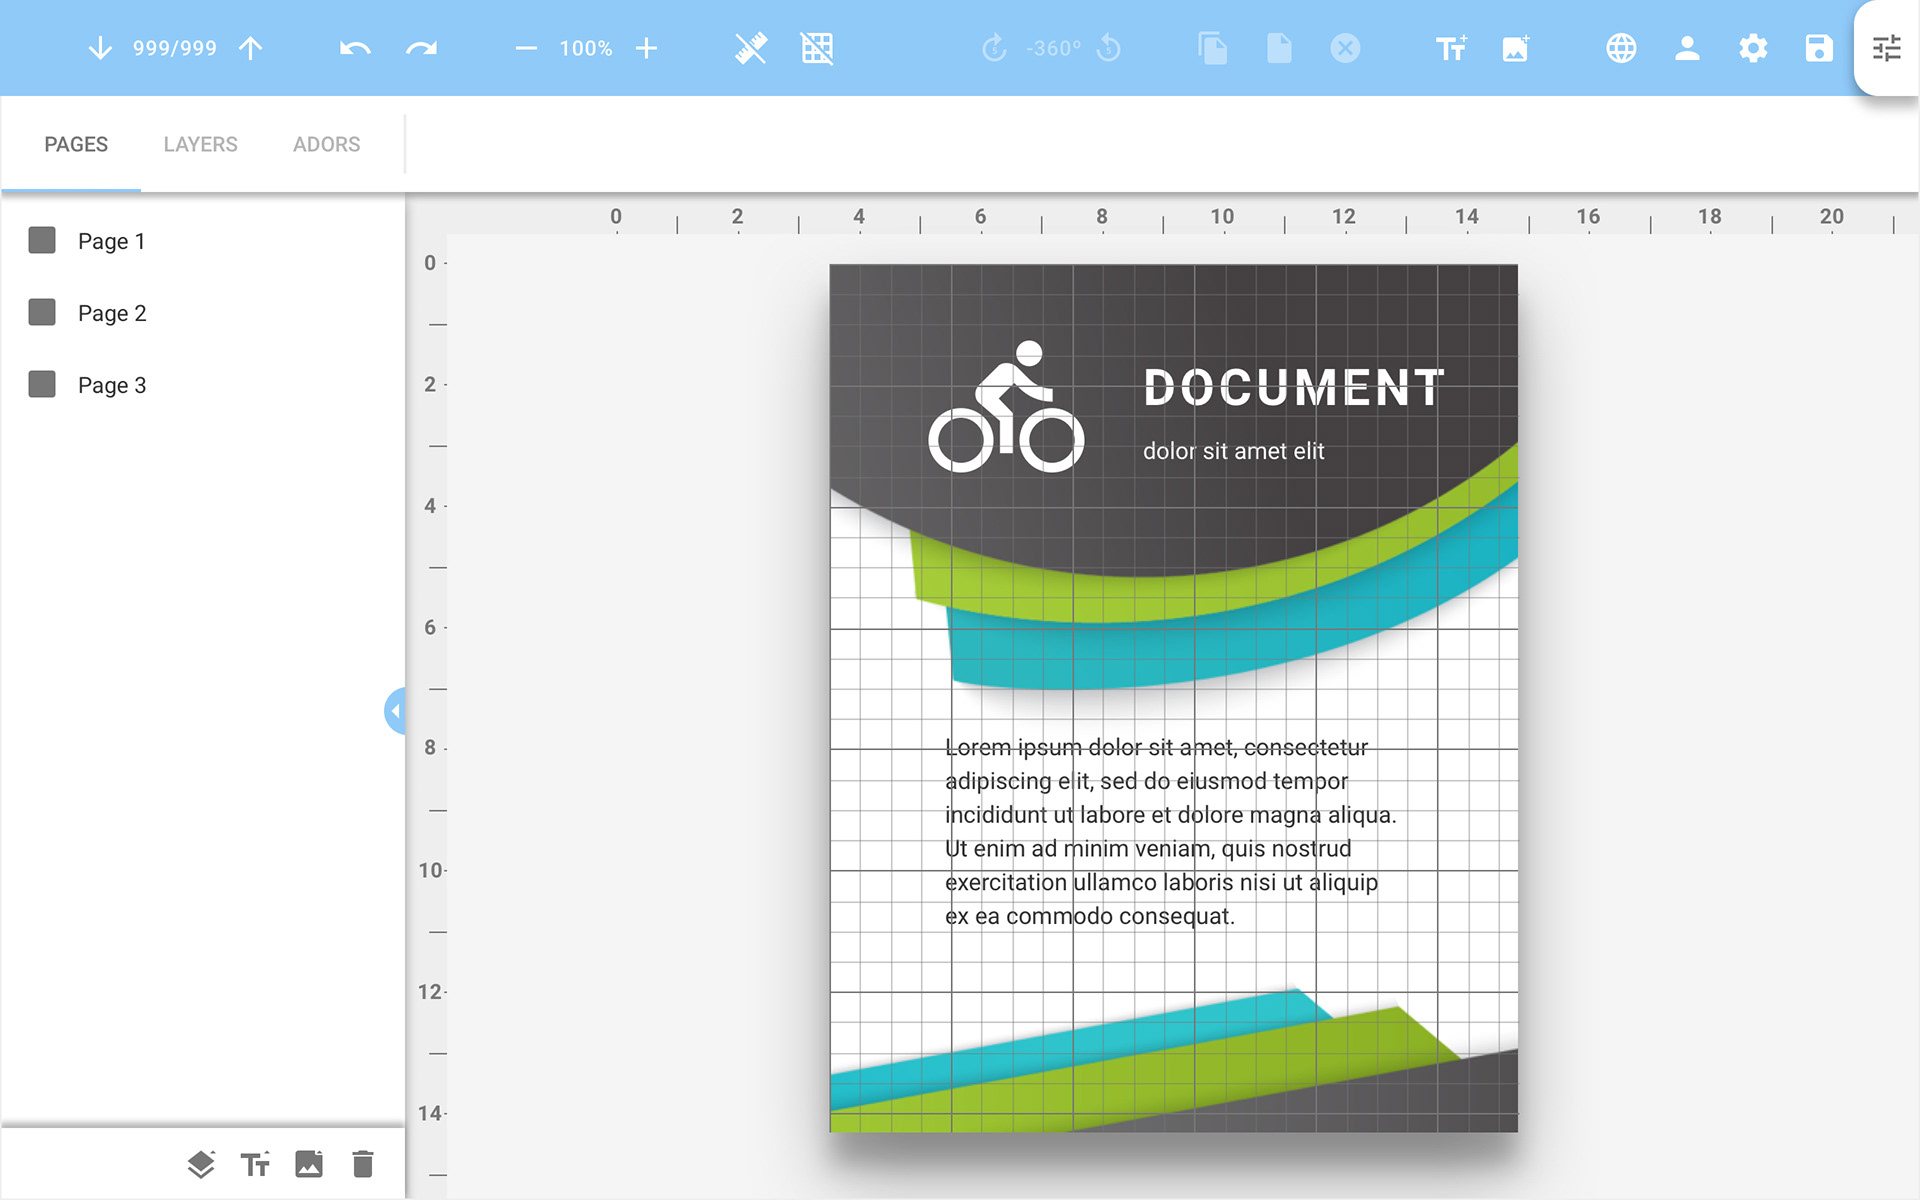This screenshot has width=1920, height=1200.
Task: Add a new page with the page icon
Action: [x=1279, y=48]
